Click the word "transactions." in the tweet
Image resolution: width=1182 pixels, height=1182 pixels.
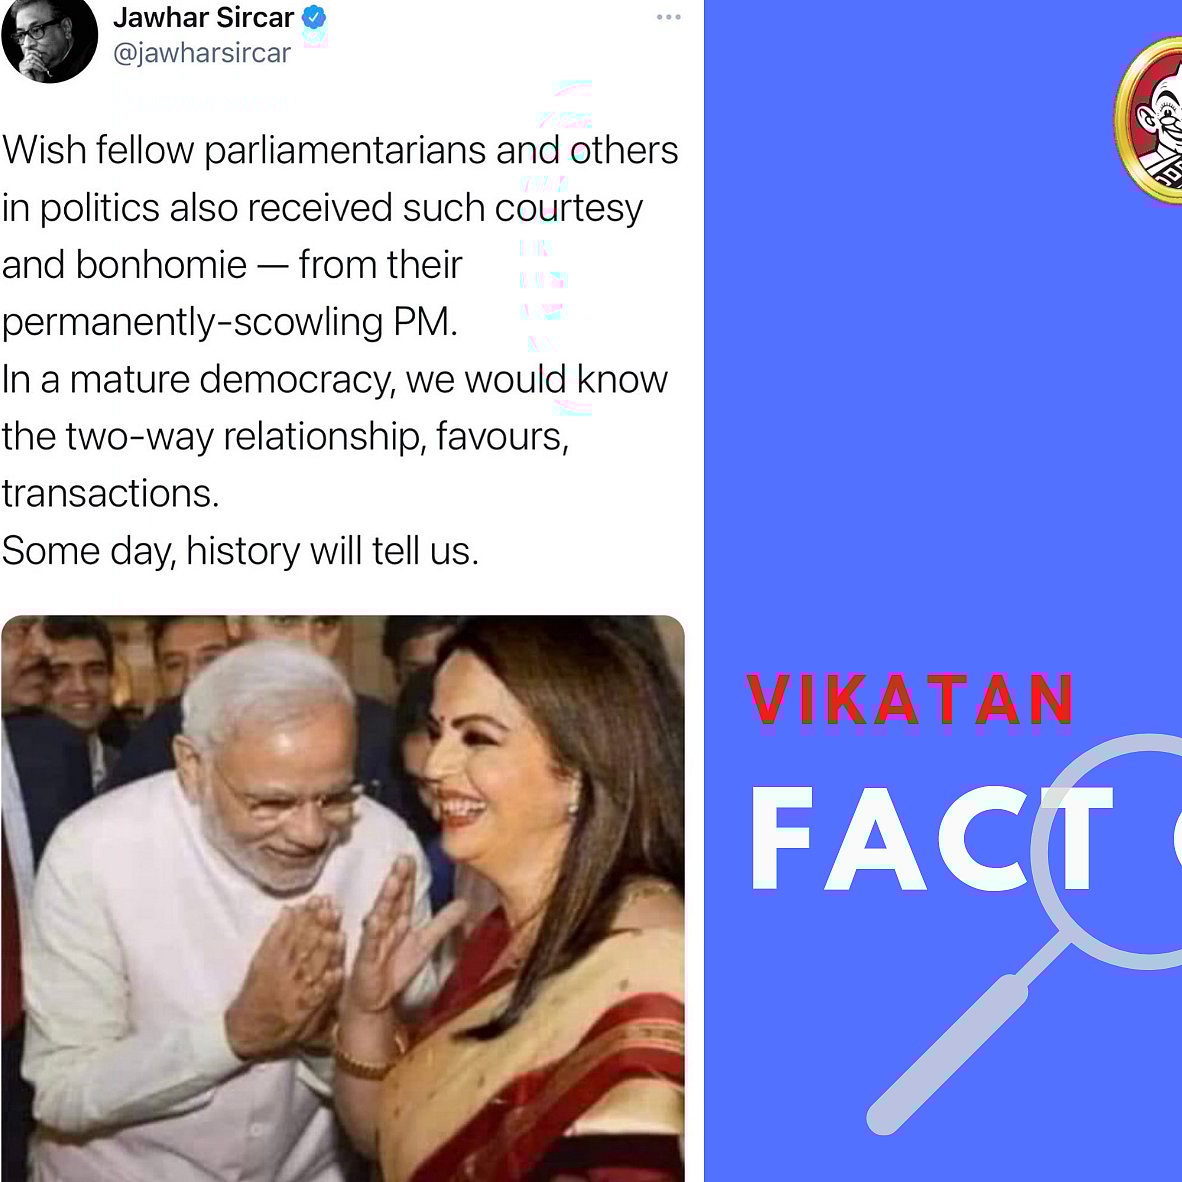click(110, 494)
